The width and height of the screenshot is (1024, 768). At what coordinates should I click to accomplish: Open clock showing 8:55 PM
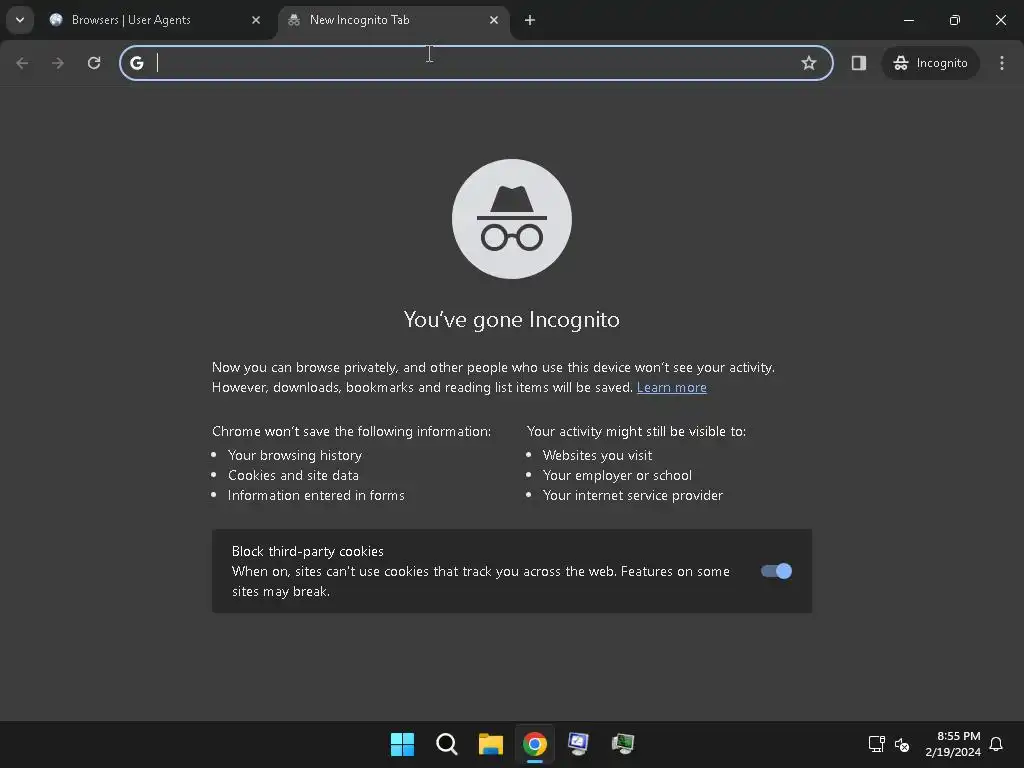coord(953,744)
